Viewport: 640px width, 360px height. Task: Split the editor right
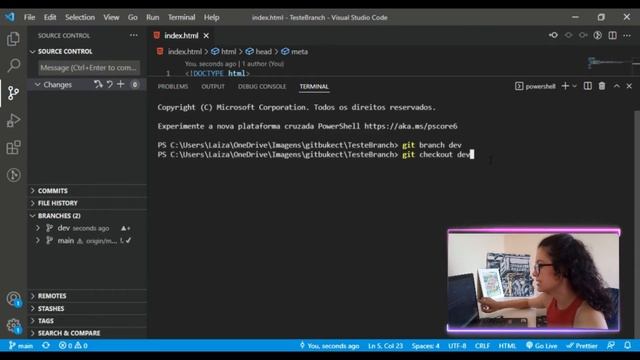pyautogui.click(x=612, y=36)
